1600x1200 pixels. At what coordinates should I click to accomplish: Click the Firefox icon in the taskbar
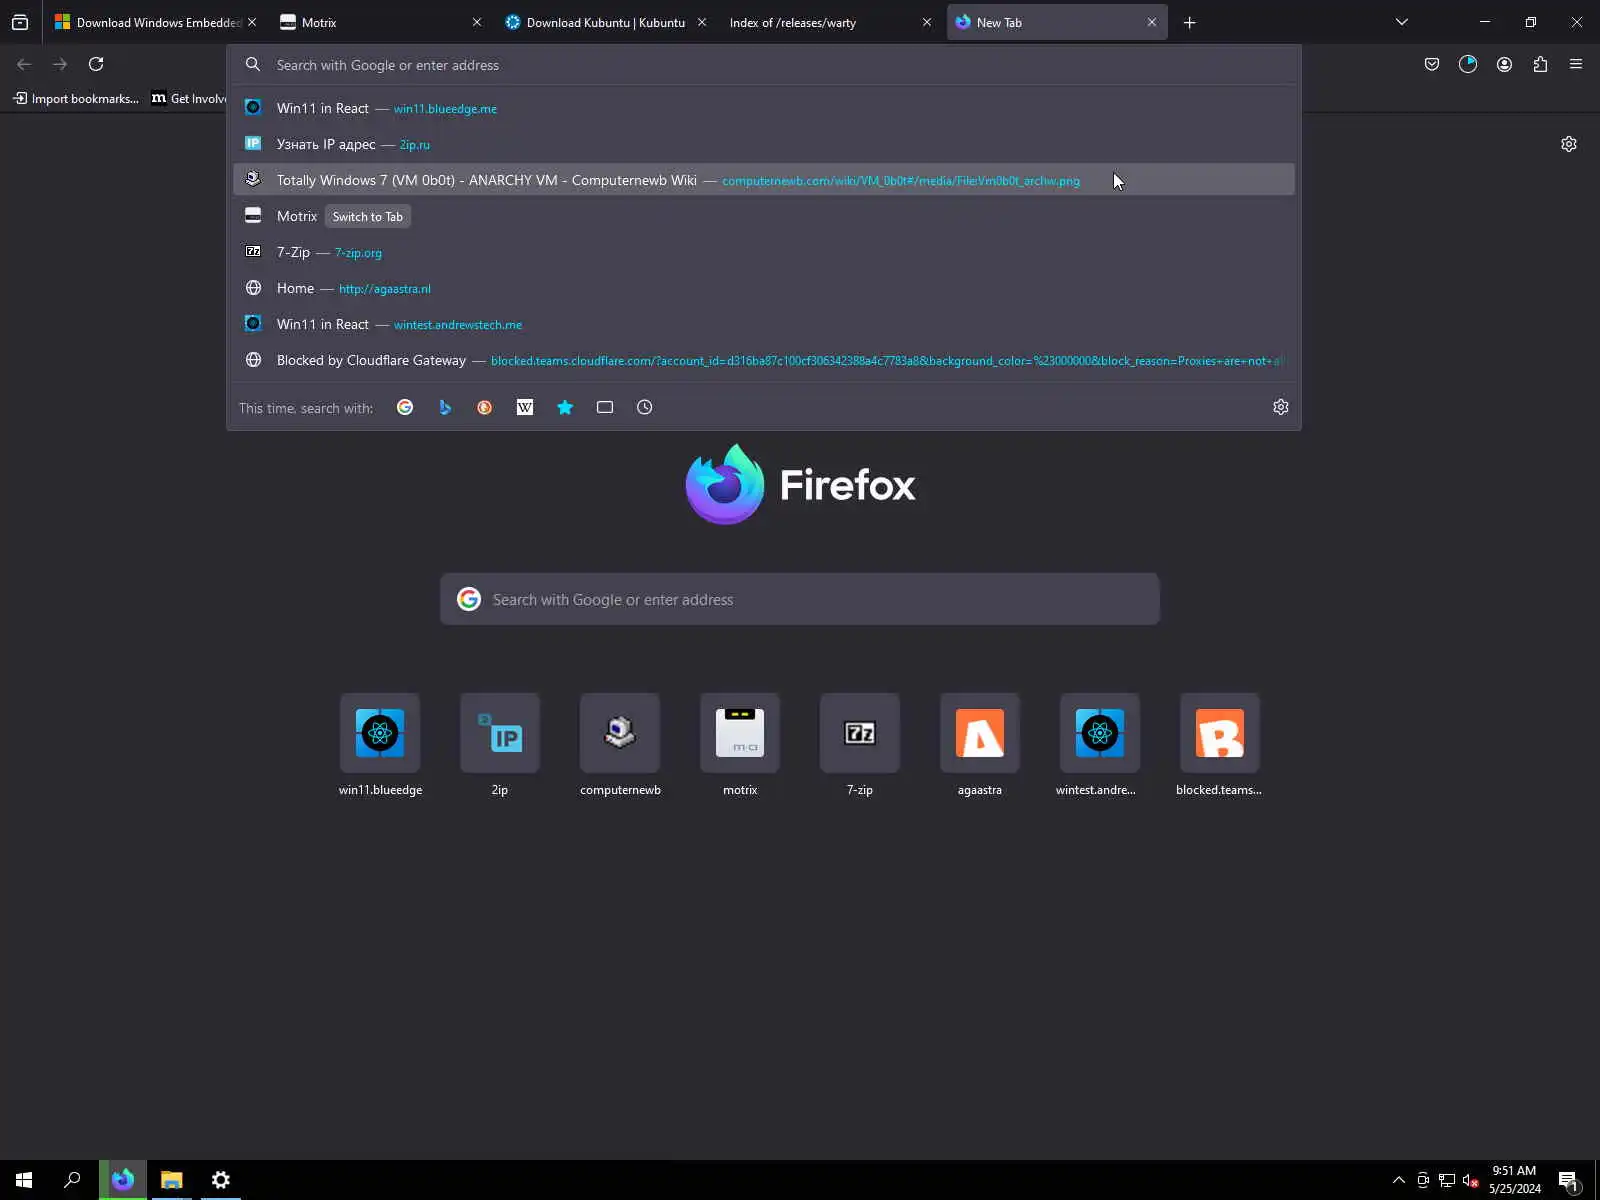pyautogui.click(x=123, y=1180)
